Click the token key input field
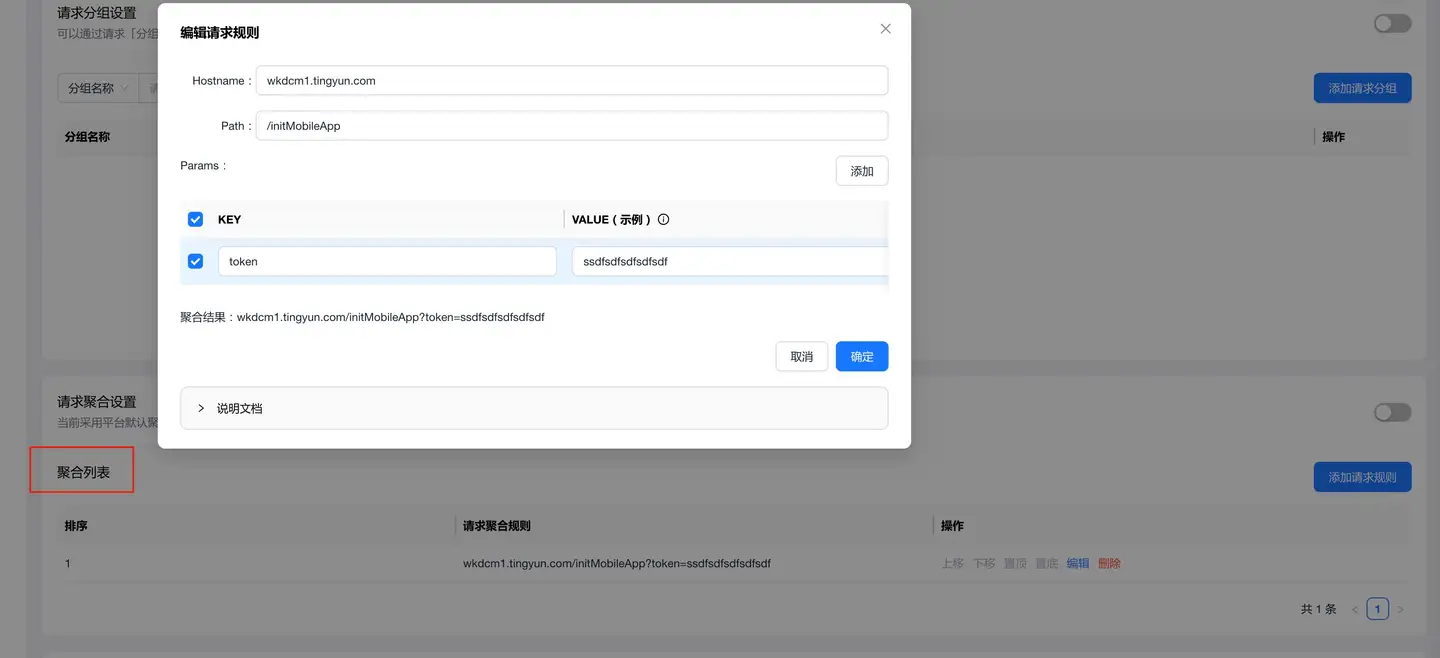This screenshot has width=1440, height=658. pos(386,262)
